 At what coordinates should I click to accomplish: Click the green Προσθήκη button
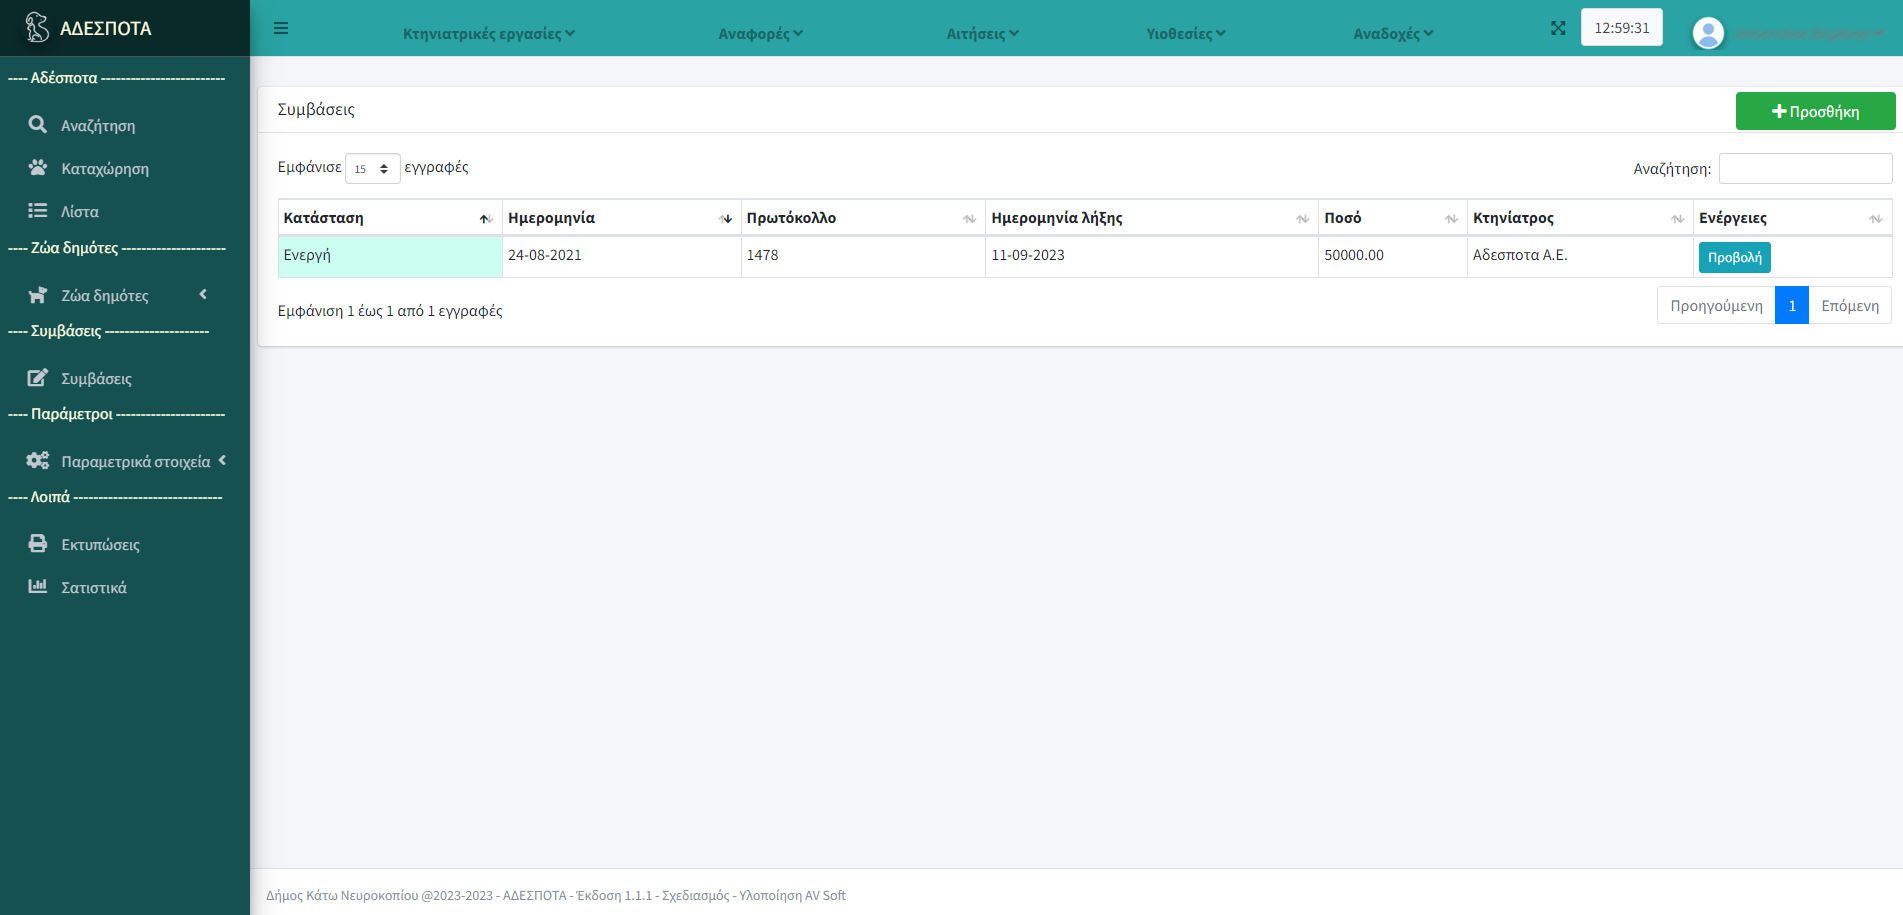pyautogui.click(x=1815, y=111)
